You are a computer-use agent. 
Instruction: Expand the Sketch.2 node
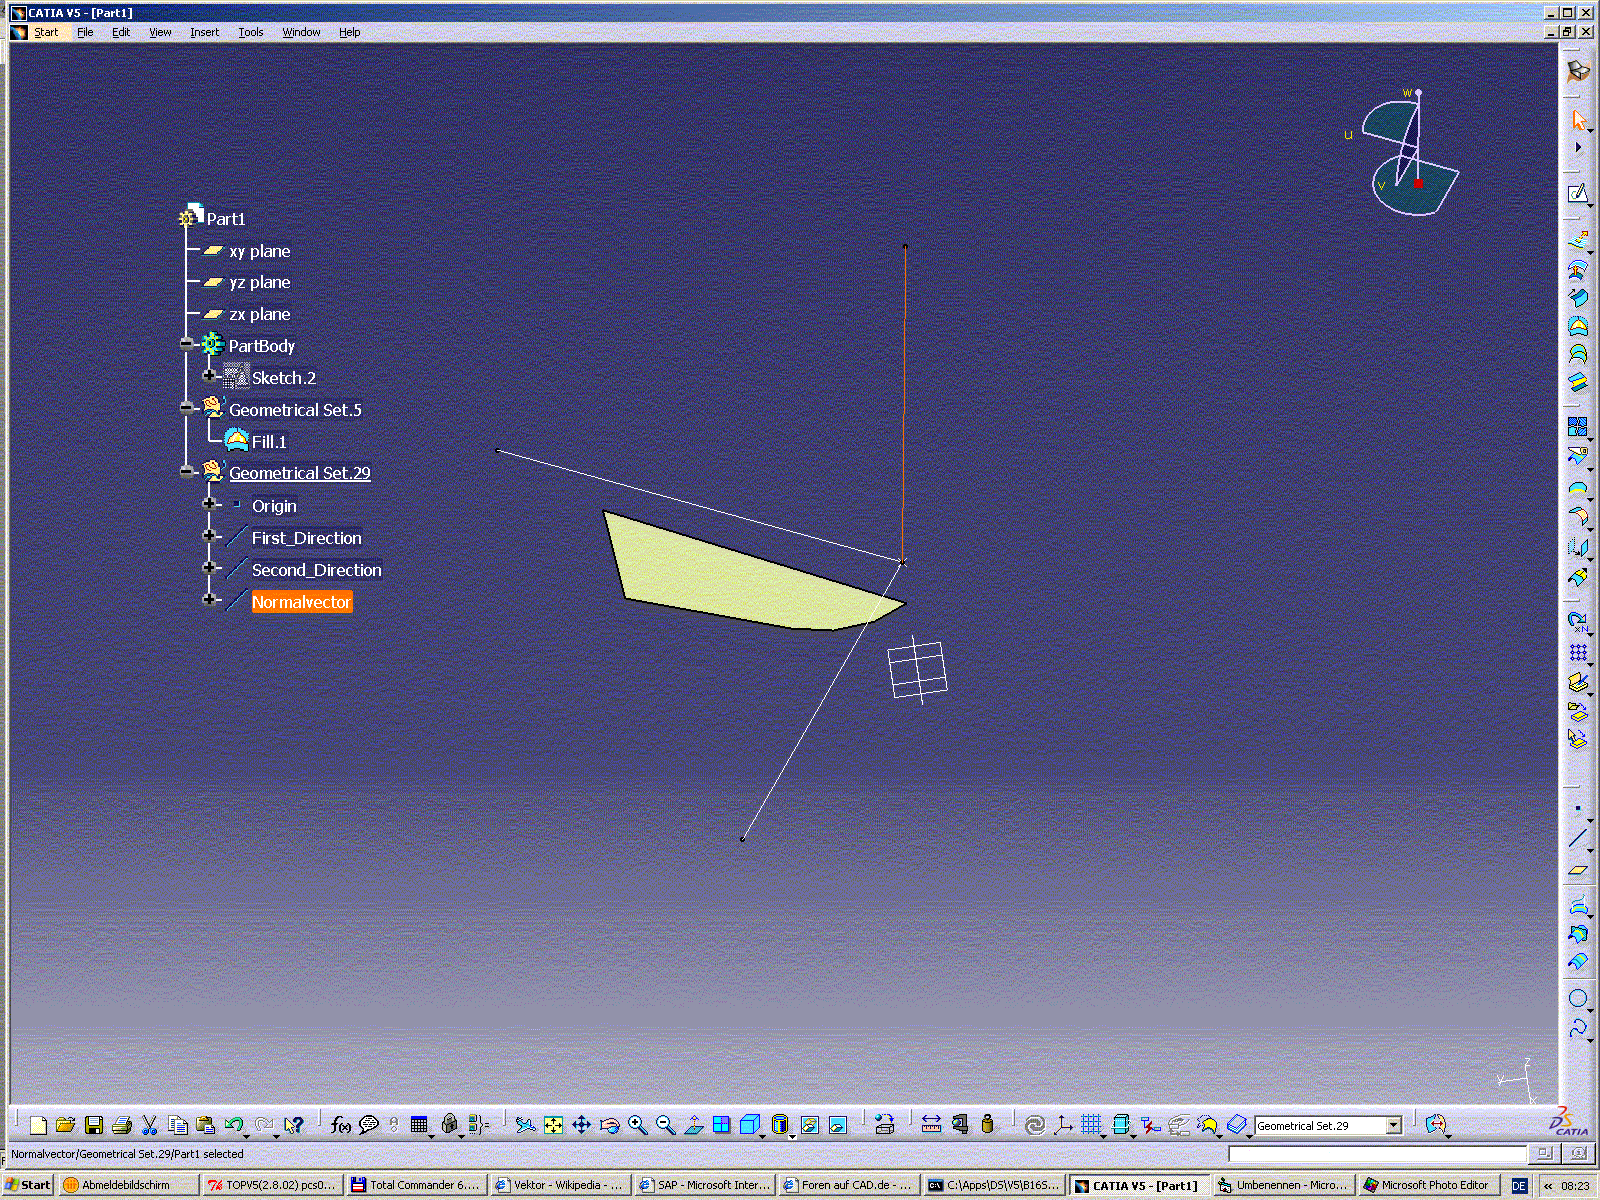pyautogui.click(x=209, y=376)
